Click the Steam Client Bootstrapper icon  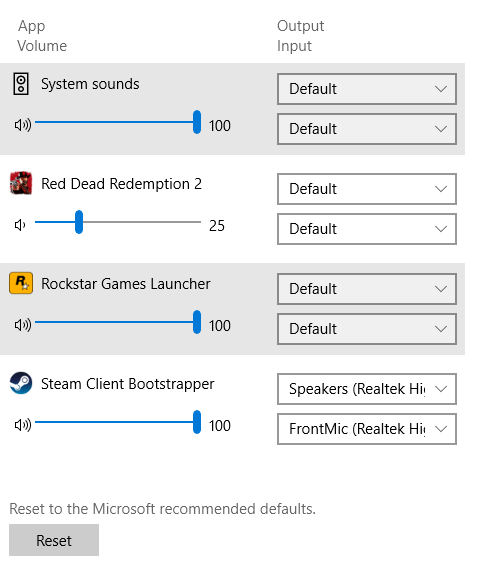(21, 383)
